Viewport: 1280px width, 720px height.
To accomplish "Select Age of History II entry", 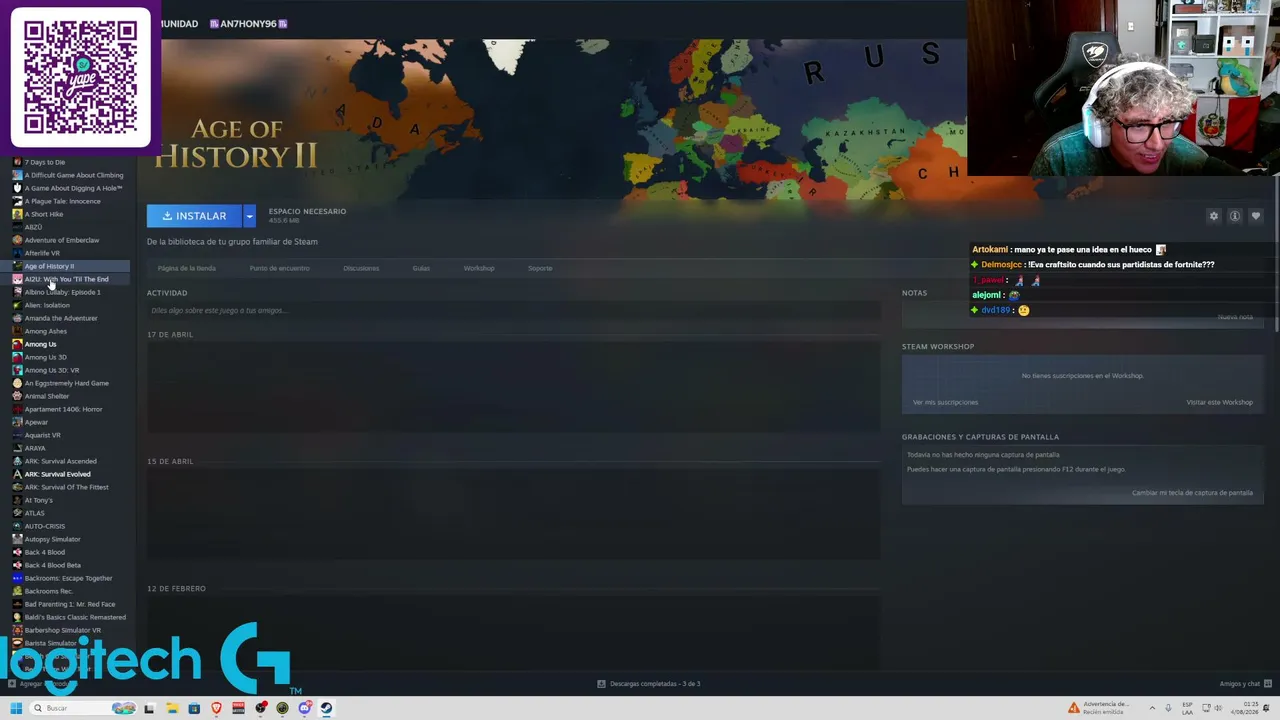I will [x=49, y=266].
